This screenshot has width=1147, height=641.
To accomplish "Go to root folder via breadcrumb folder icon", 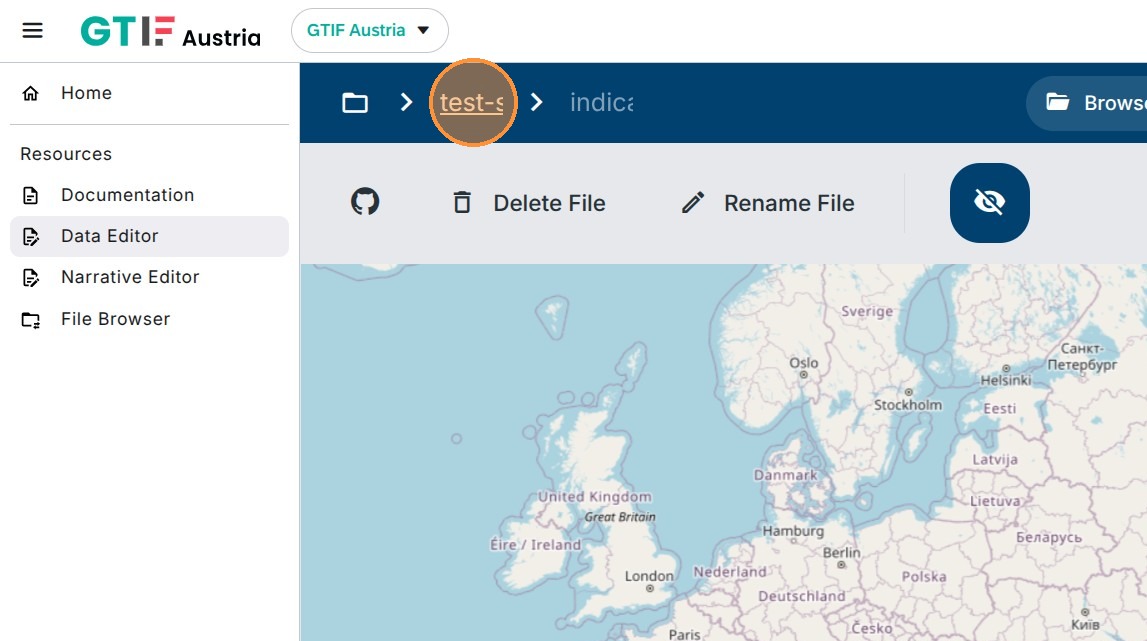I will (x=355, y=102).
